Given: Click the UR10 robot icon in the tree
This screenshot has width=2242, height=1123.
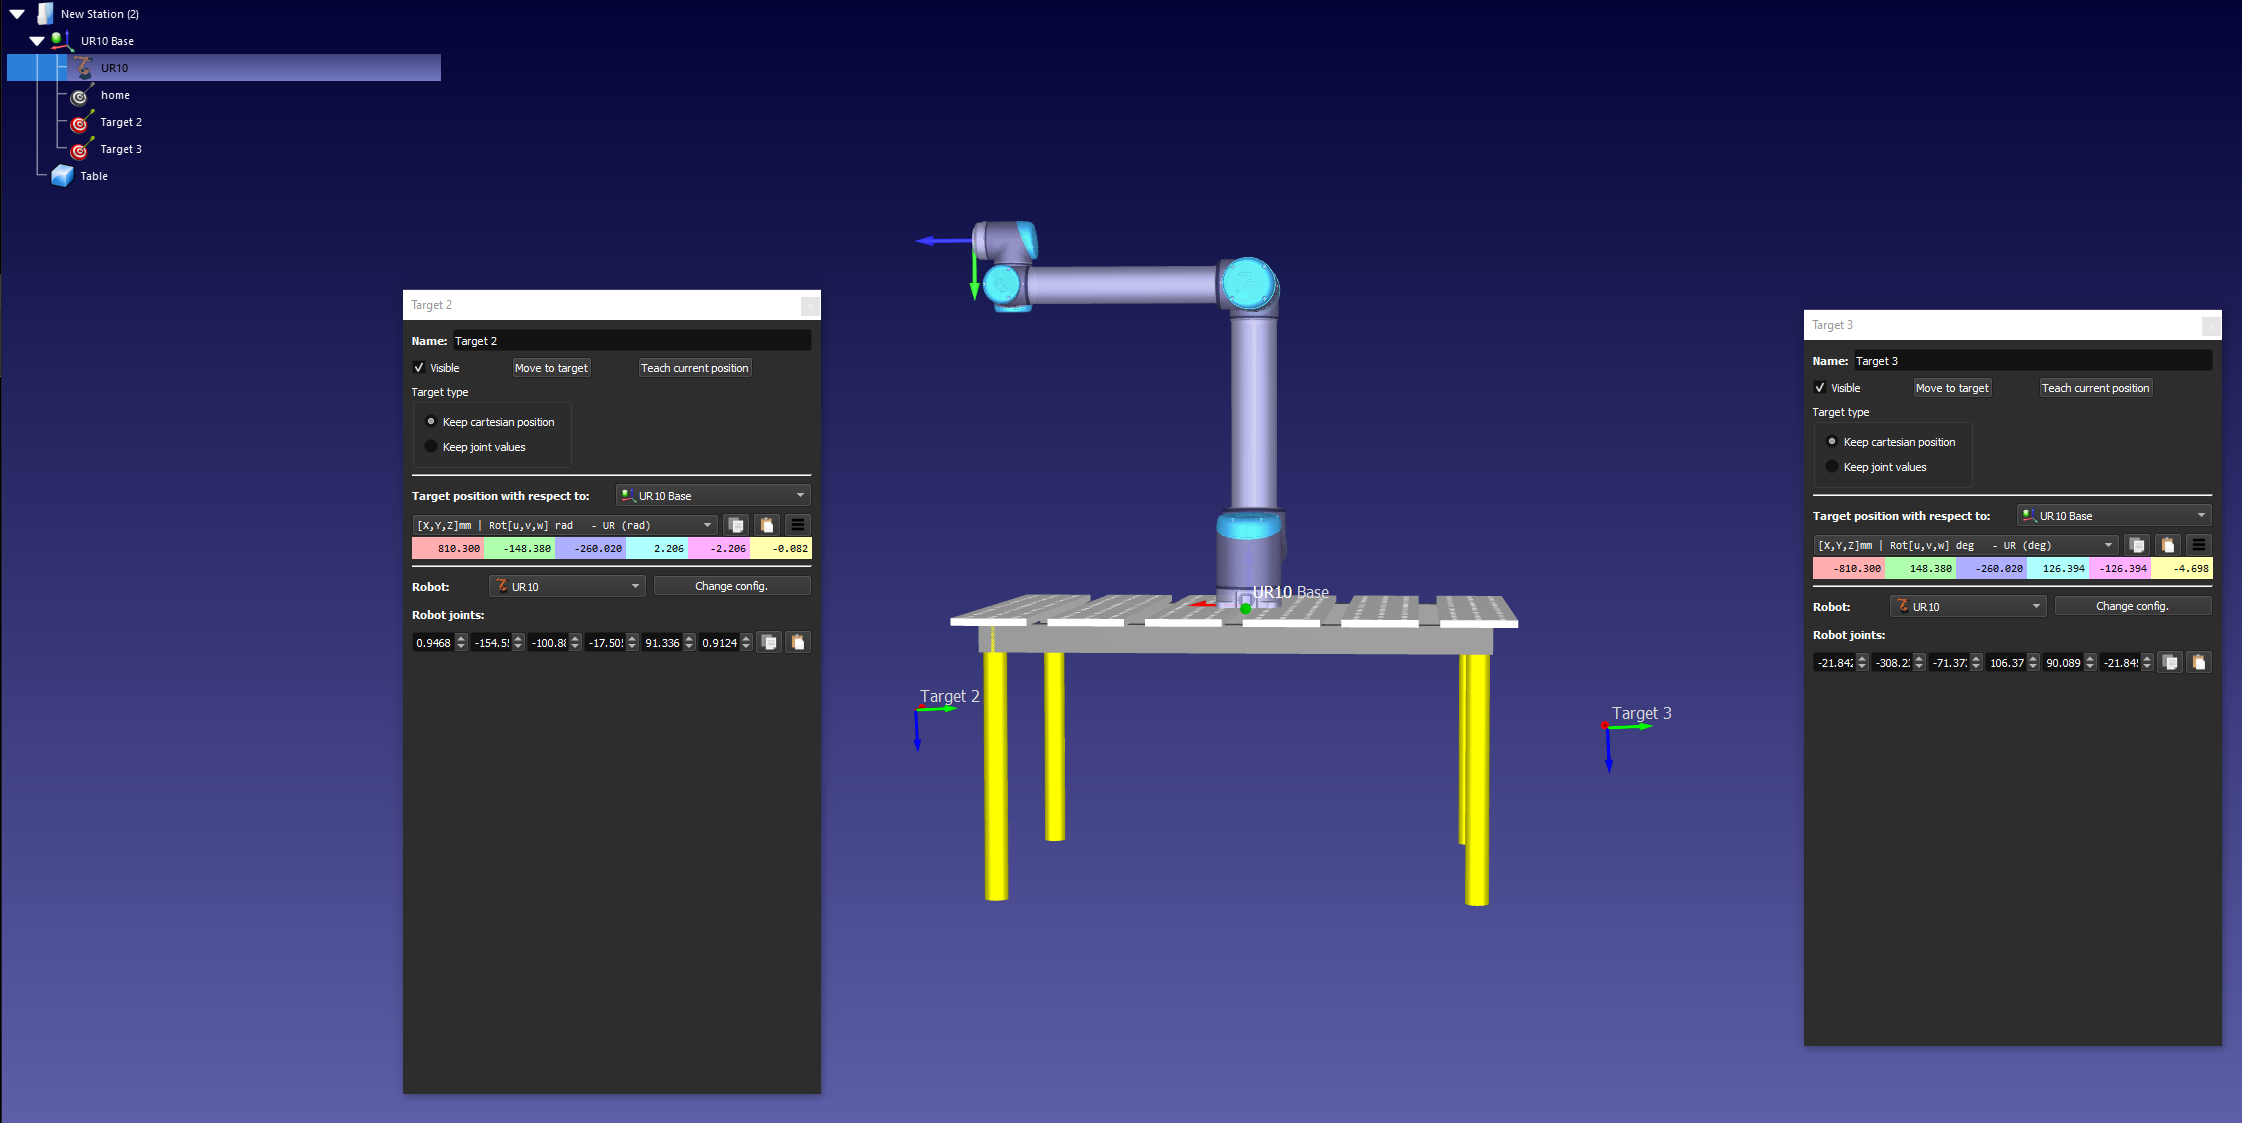Looking at the screenshot, I should pyautogui.click(x=83, y=68).
